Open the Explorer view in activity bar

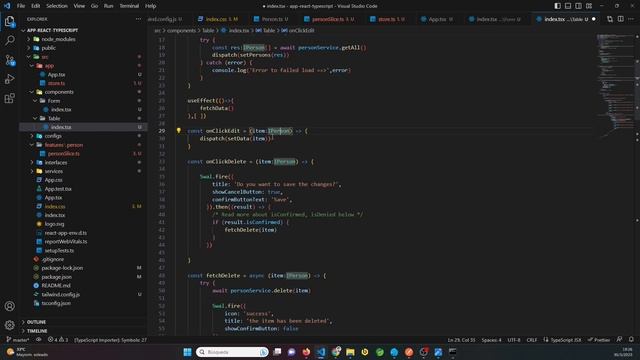pyautogui.click(x=9, y=21)
